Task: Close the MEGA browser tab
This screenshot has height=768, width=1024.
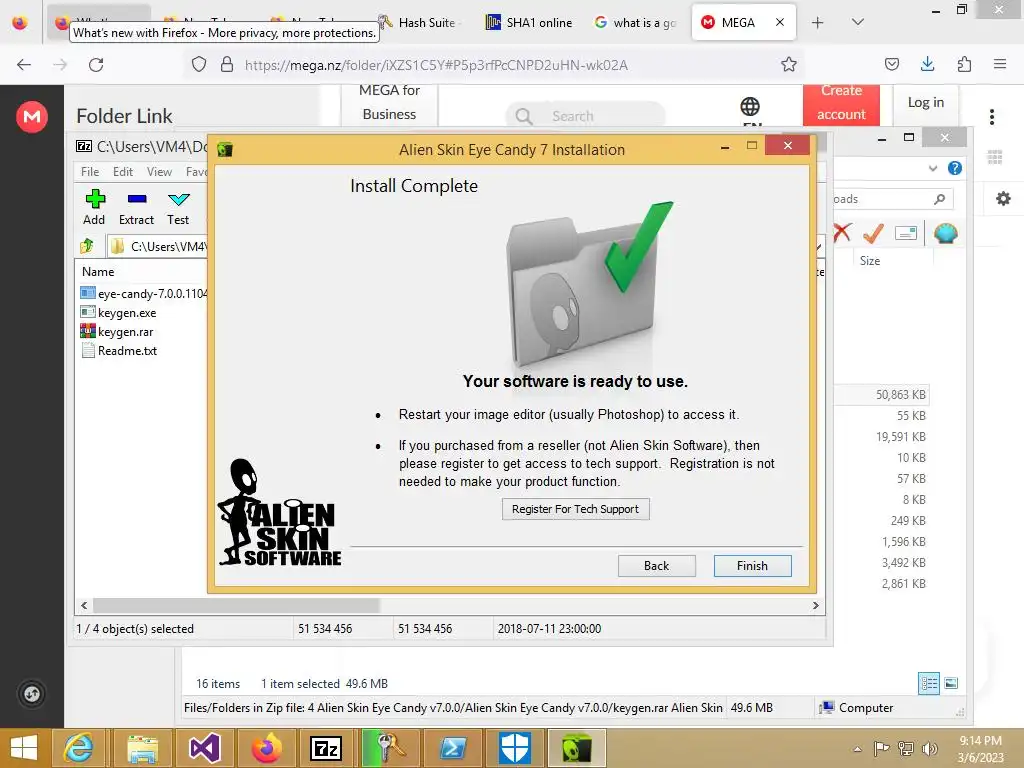Action: tap(780, 22)
